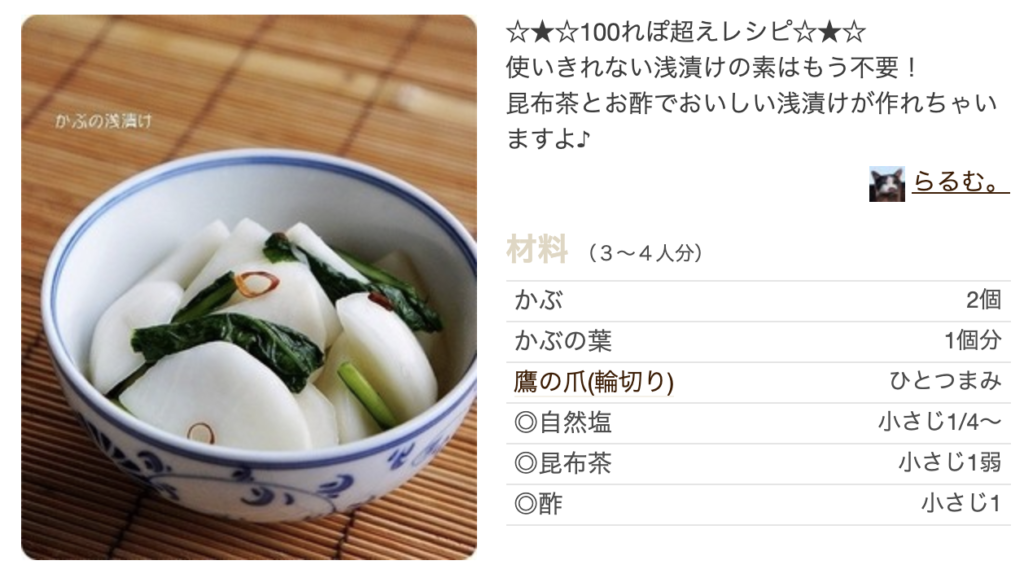Viewport: 1024px width, 578px height.
Task: Click the 使いきれない浅漬けの素 description line
Action: tap(712, 67)
